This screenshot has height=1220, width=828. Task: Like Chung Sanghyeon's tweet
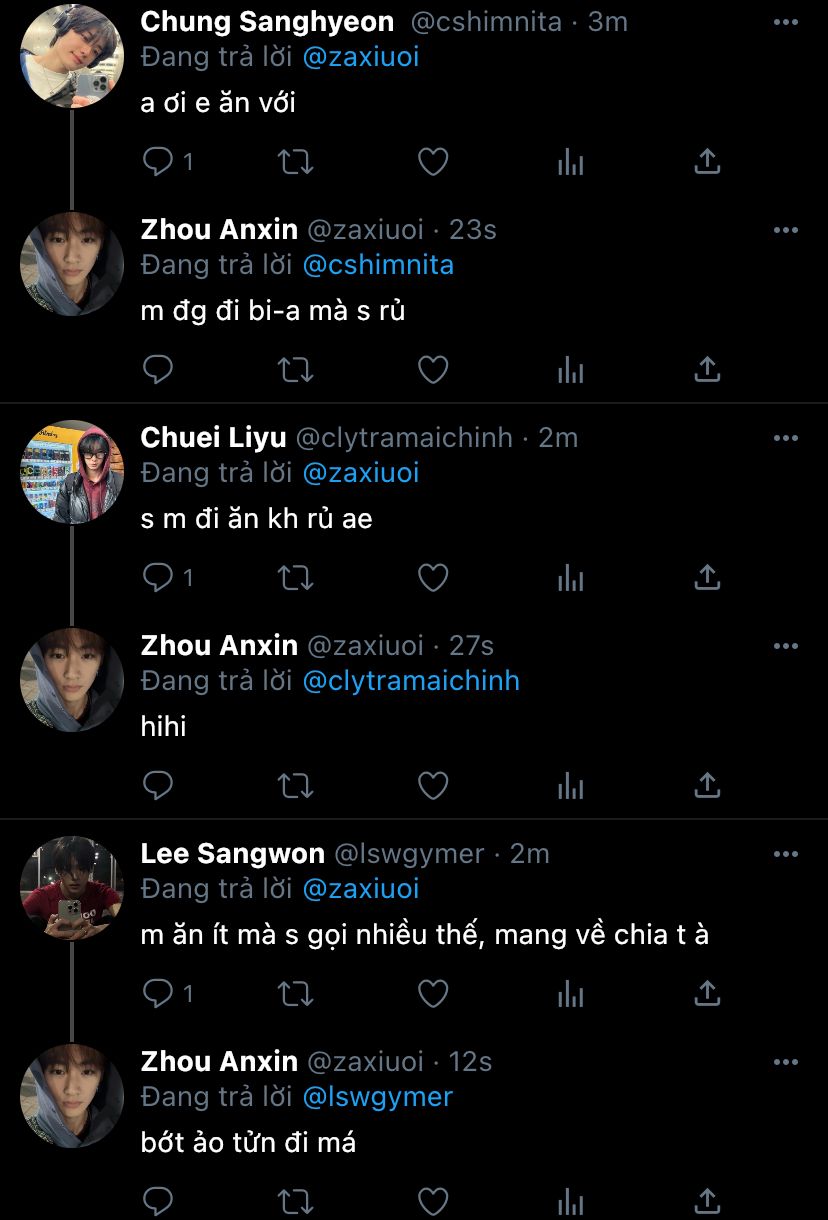tap(432, 161)
